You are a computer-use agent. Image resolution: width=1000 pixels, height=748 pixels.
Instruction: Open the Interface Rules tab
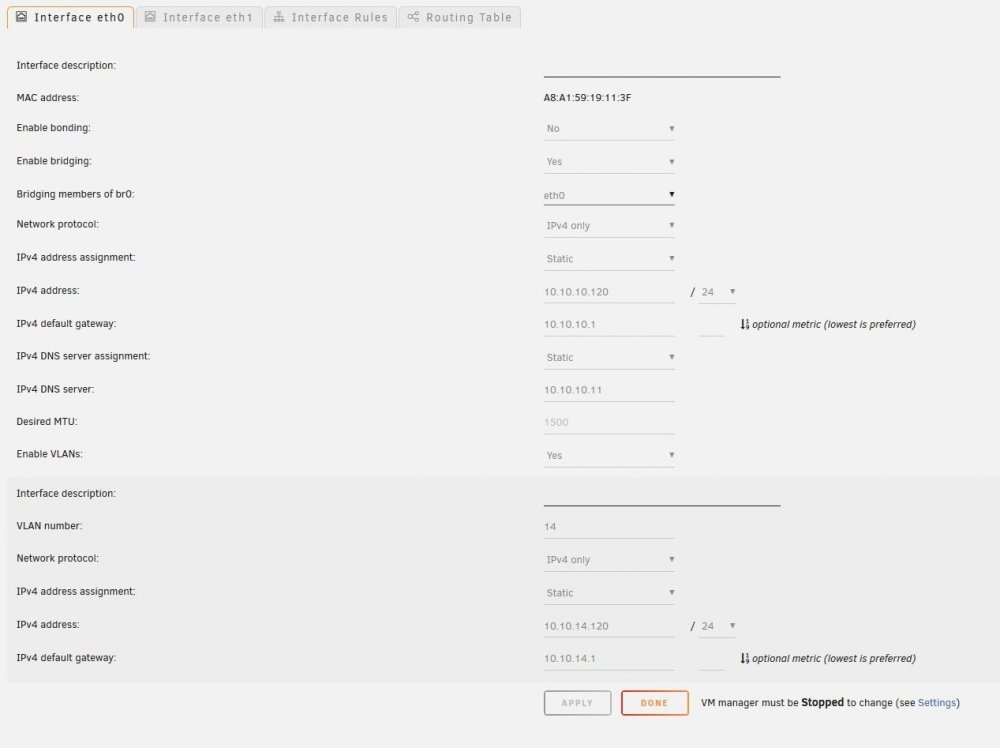pos(330,17)
